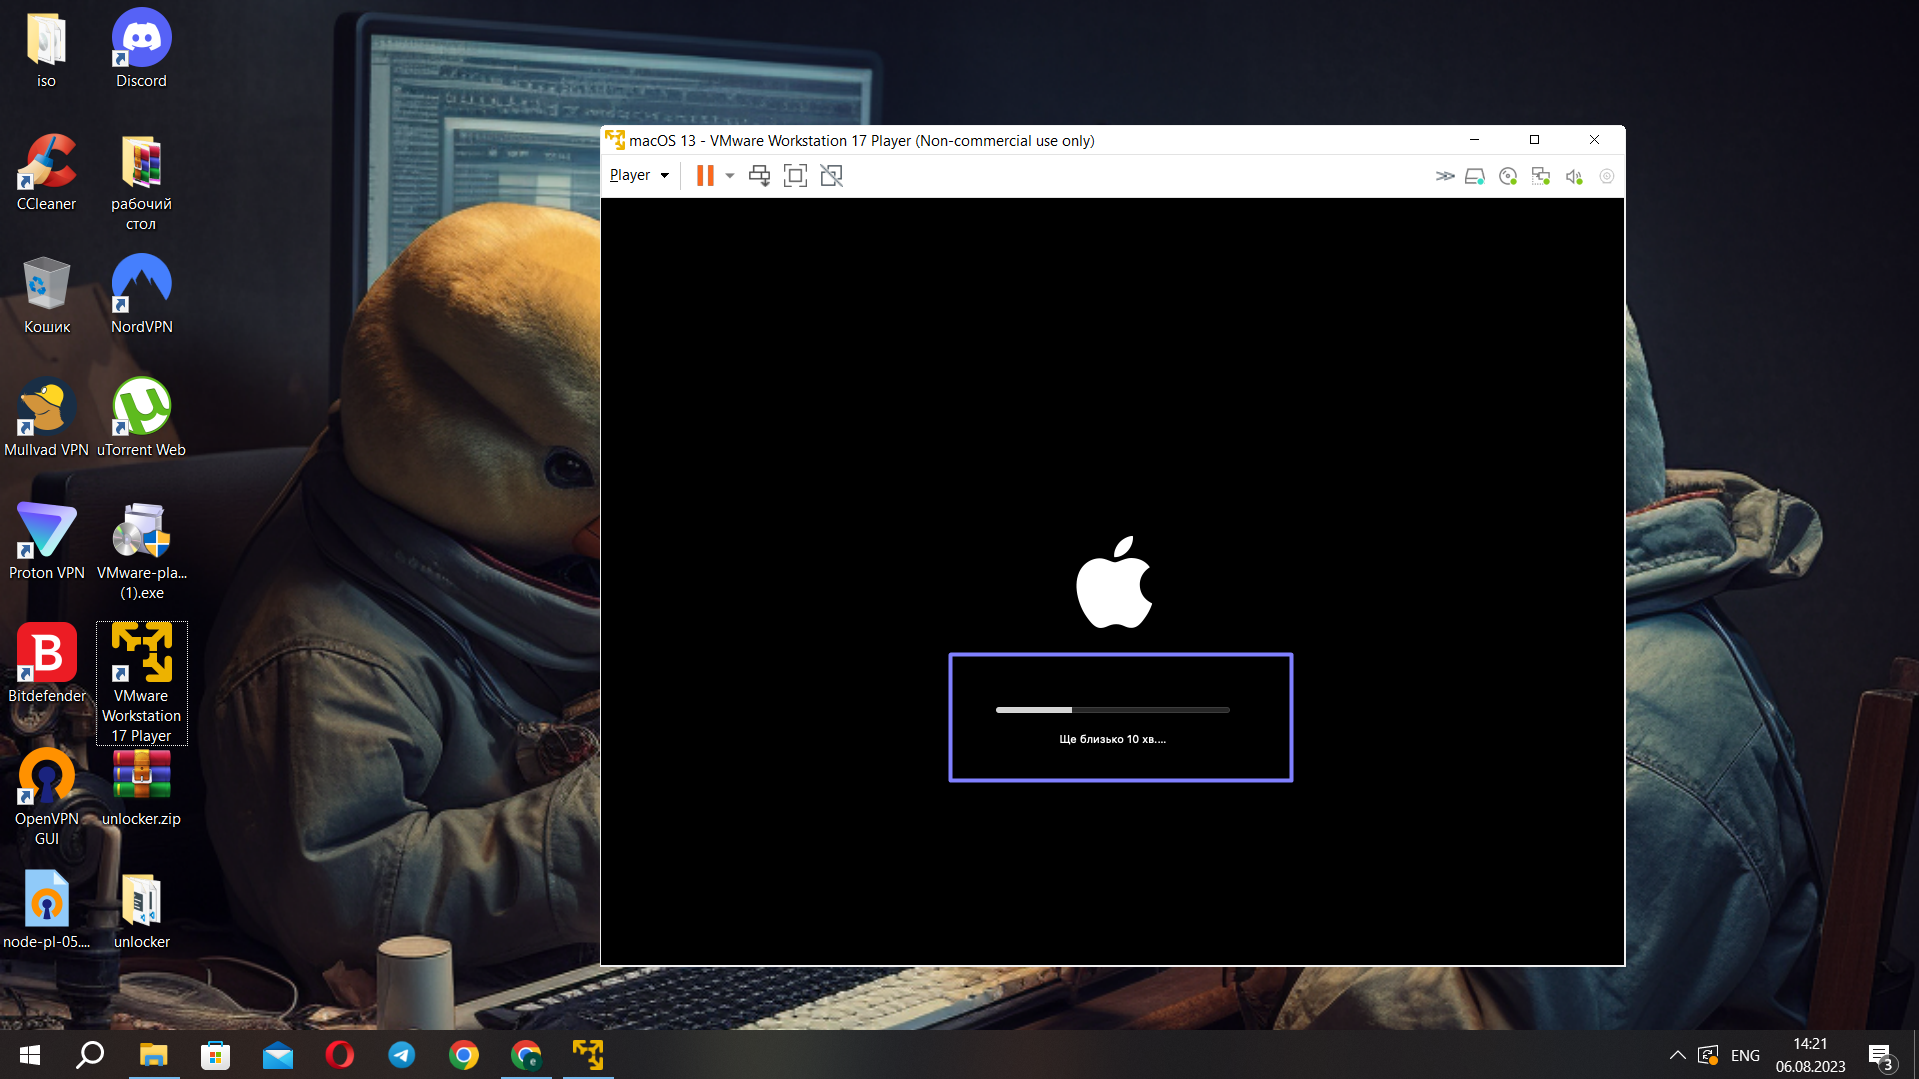Open the Player menu in VMware
The height and width of the screenshot is (1079, 1919).
[639, 175]
